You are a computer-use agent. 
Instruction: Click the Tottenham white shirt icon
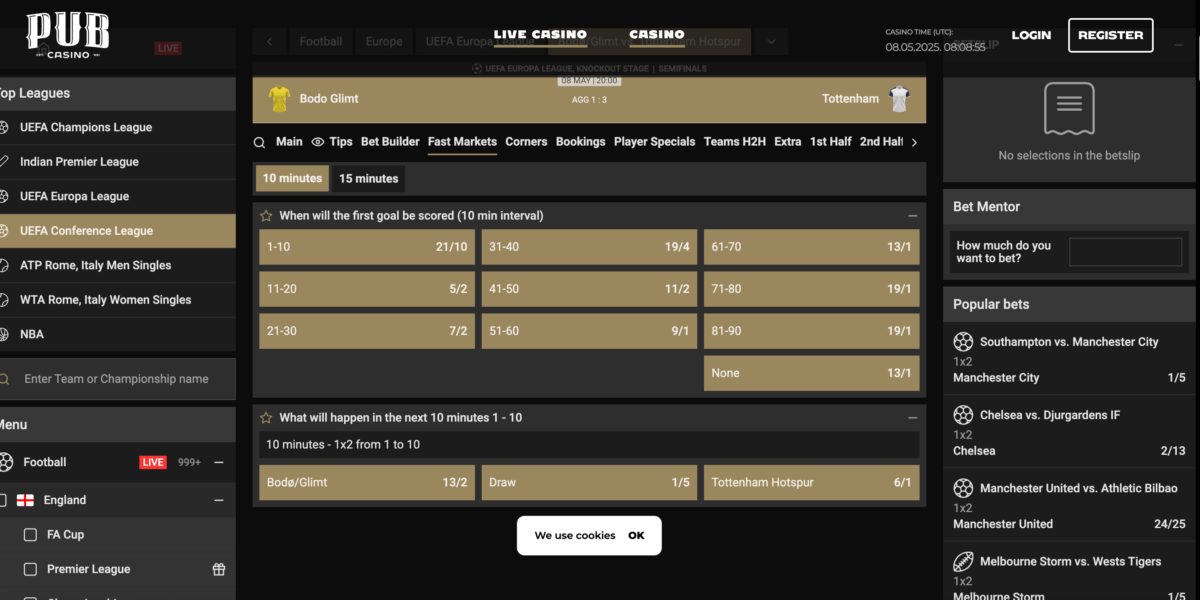tap(899, 99)
